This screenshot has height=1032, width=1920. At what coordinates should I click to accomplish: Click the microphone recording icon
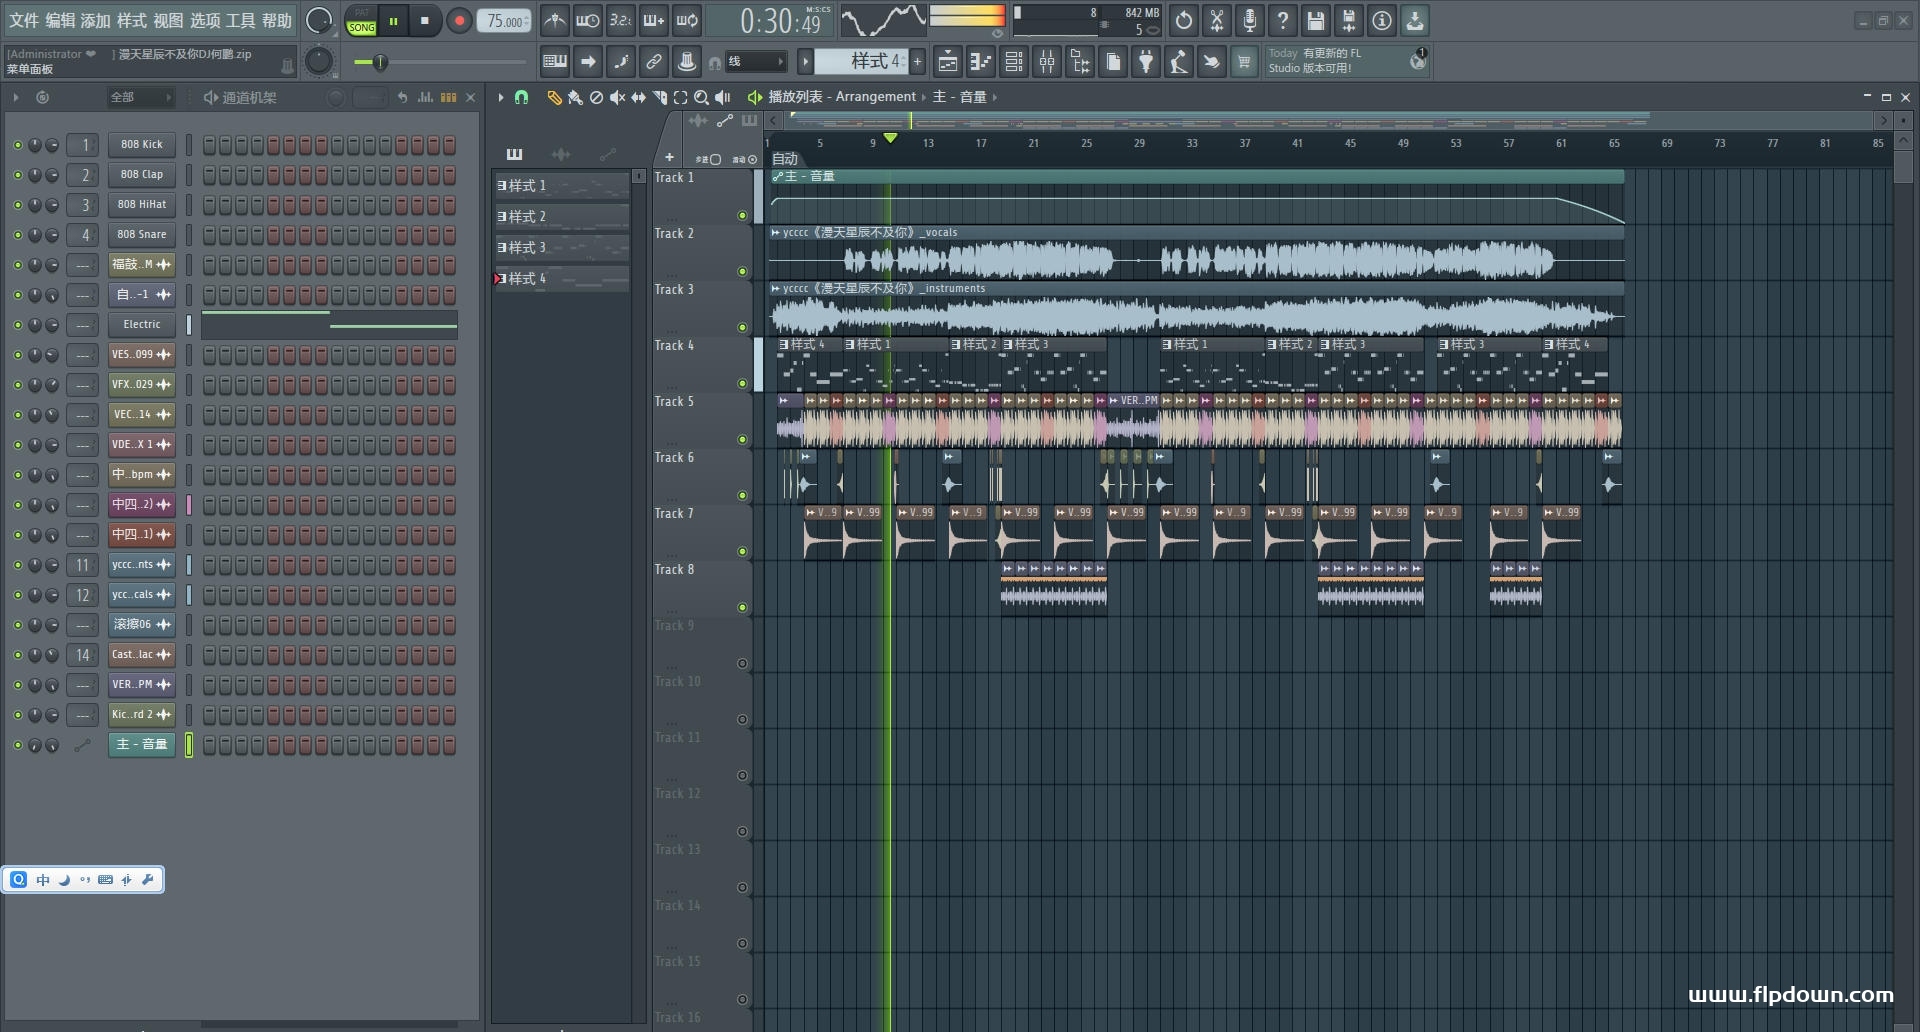(x=1249, y=20)
